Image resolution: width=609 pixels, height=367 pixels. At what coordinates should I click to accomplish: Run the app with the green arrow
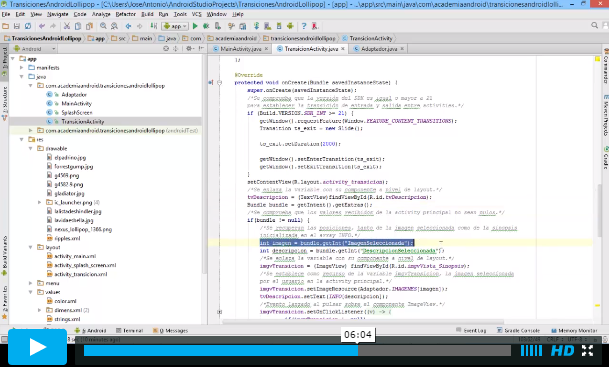(x=195, y=26)
